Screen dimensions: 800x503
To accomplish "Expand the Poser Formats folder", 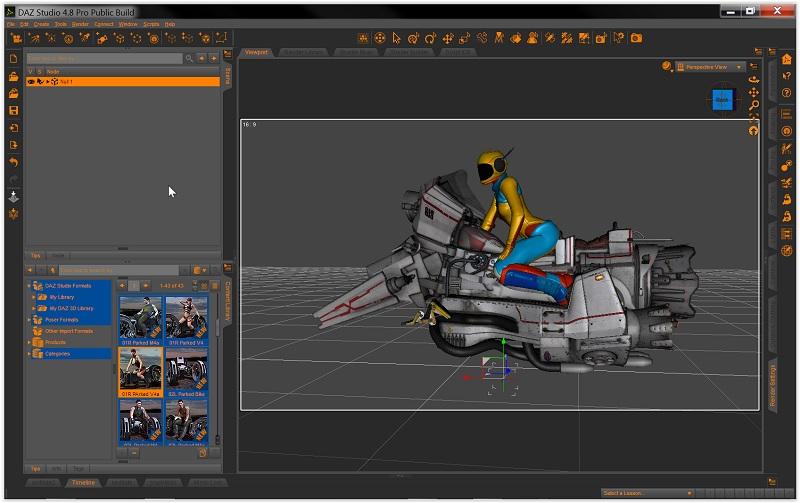I will (x=29, y=319).
